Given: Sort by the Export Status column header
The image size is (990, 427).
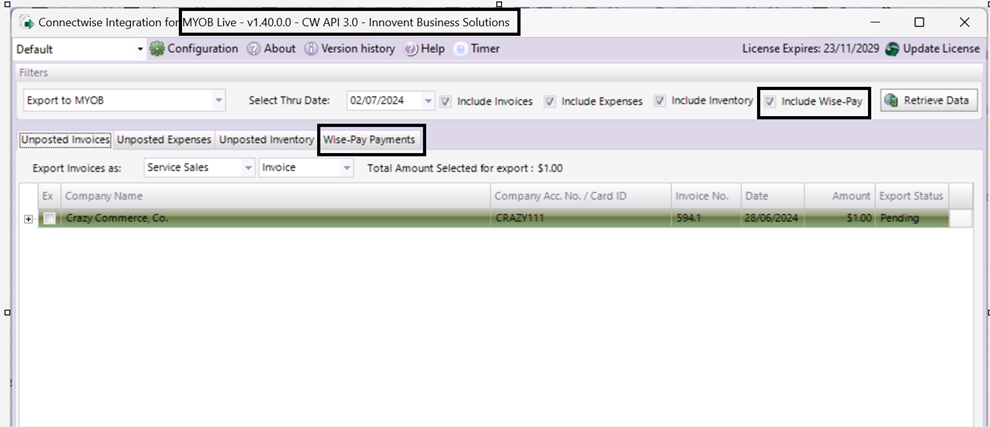Looking at the screenshot, I should [912, 196].
